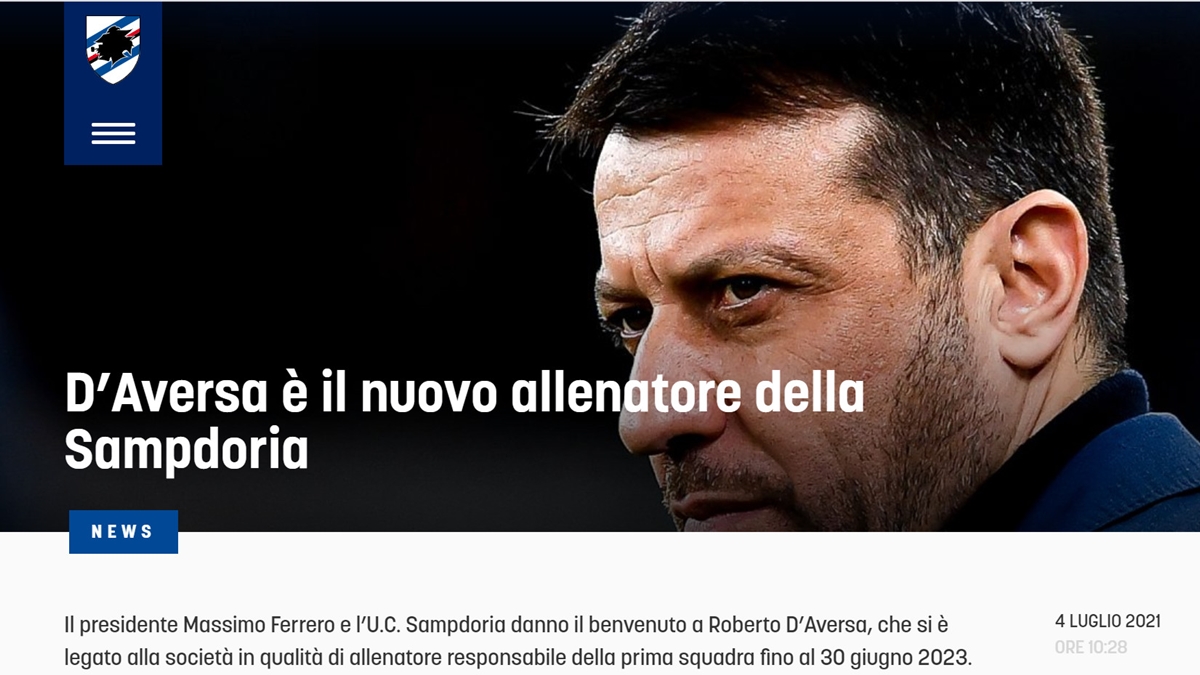This screenshot has height=675, width=1200.
Task: Click the headline 'D'Aversa è il nuovo allenatore'
Action: click(464, 394)
